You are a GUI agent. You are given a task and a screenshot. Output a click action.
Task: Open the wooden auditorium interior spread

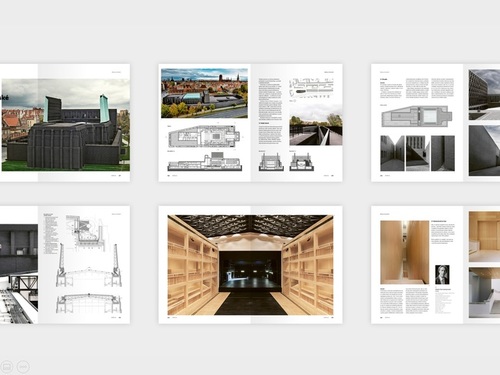250,265
